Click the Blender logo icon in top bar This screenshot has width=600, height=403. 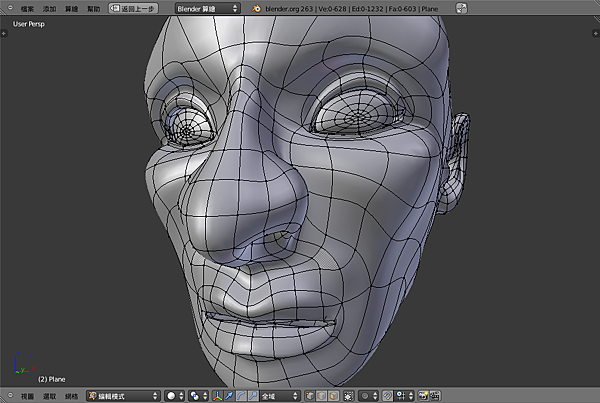point(257,7)
